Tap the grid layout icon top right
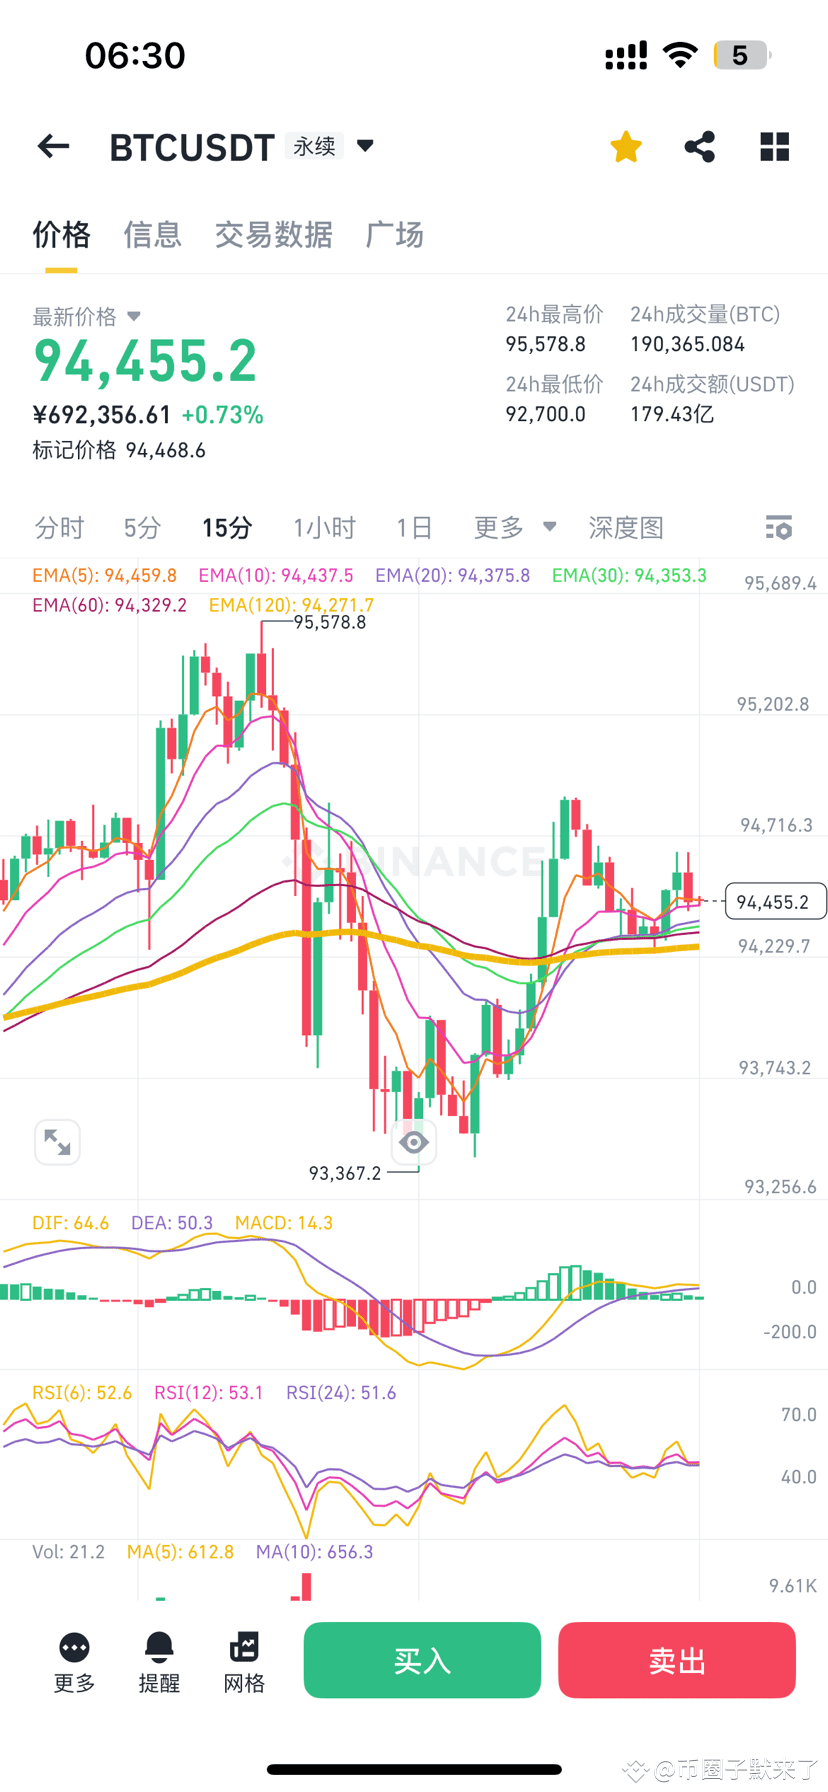828x1792 pixels. (x=774, y=146)
